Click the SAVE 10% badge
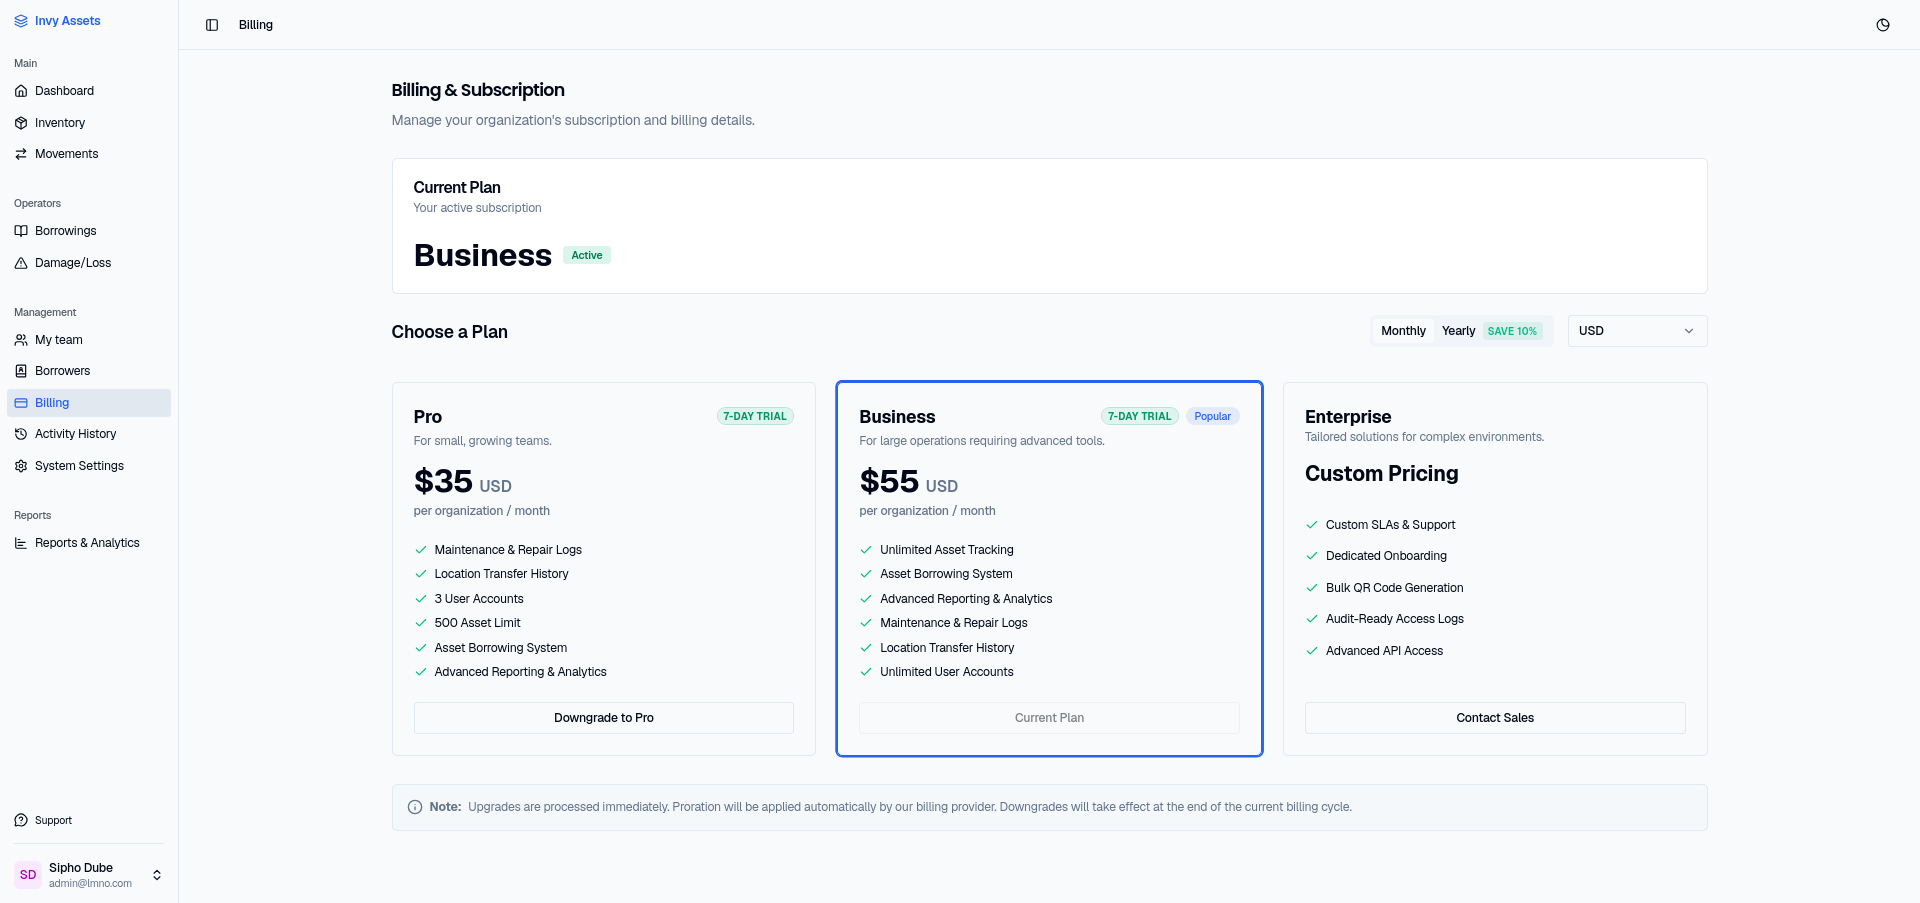 (x=1512, y=331)
